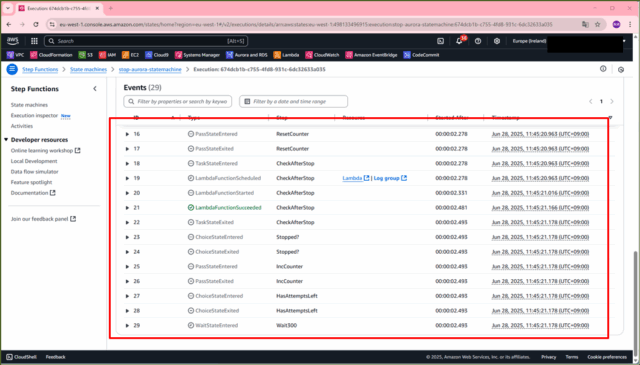Open Data flow simulator in sidebar
Screen dimensions: 640x365
pyautogui.click(x=34, y=172)
